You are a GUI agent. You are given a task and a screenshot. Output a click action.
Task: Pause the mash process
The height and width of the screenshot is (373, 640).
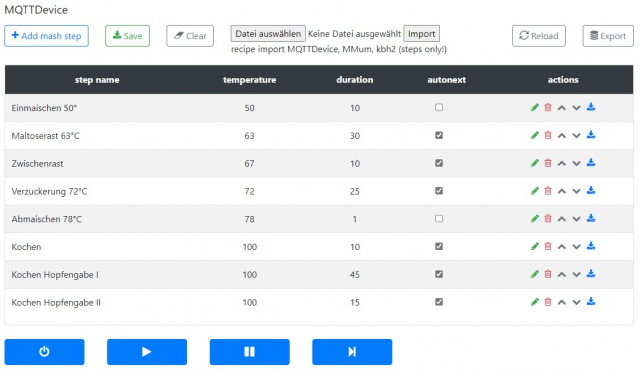pyautogui.click(x=250, y=352)
